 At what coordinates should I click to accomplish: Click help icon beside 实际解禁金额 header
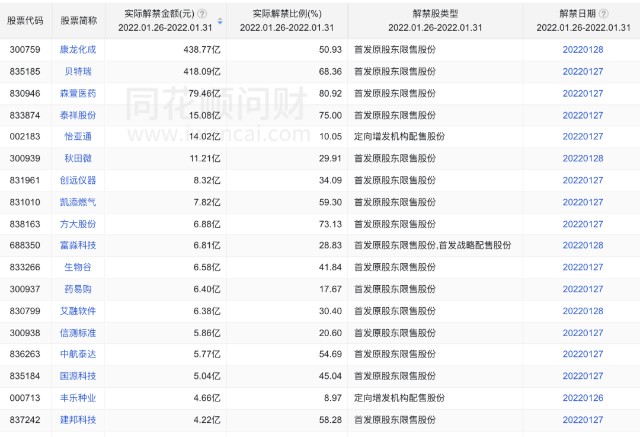(202, 14)
